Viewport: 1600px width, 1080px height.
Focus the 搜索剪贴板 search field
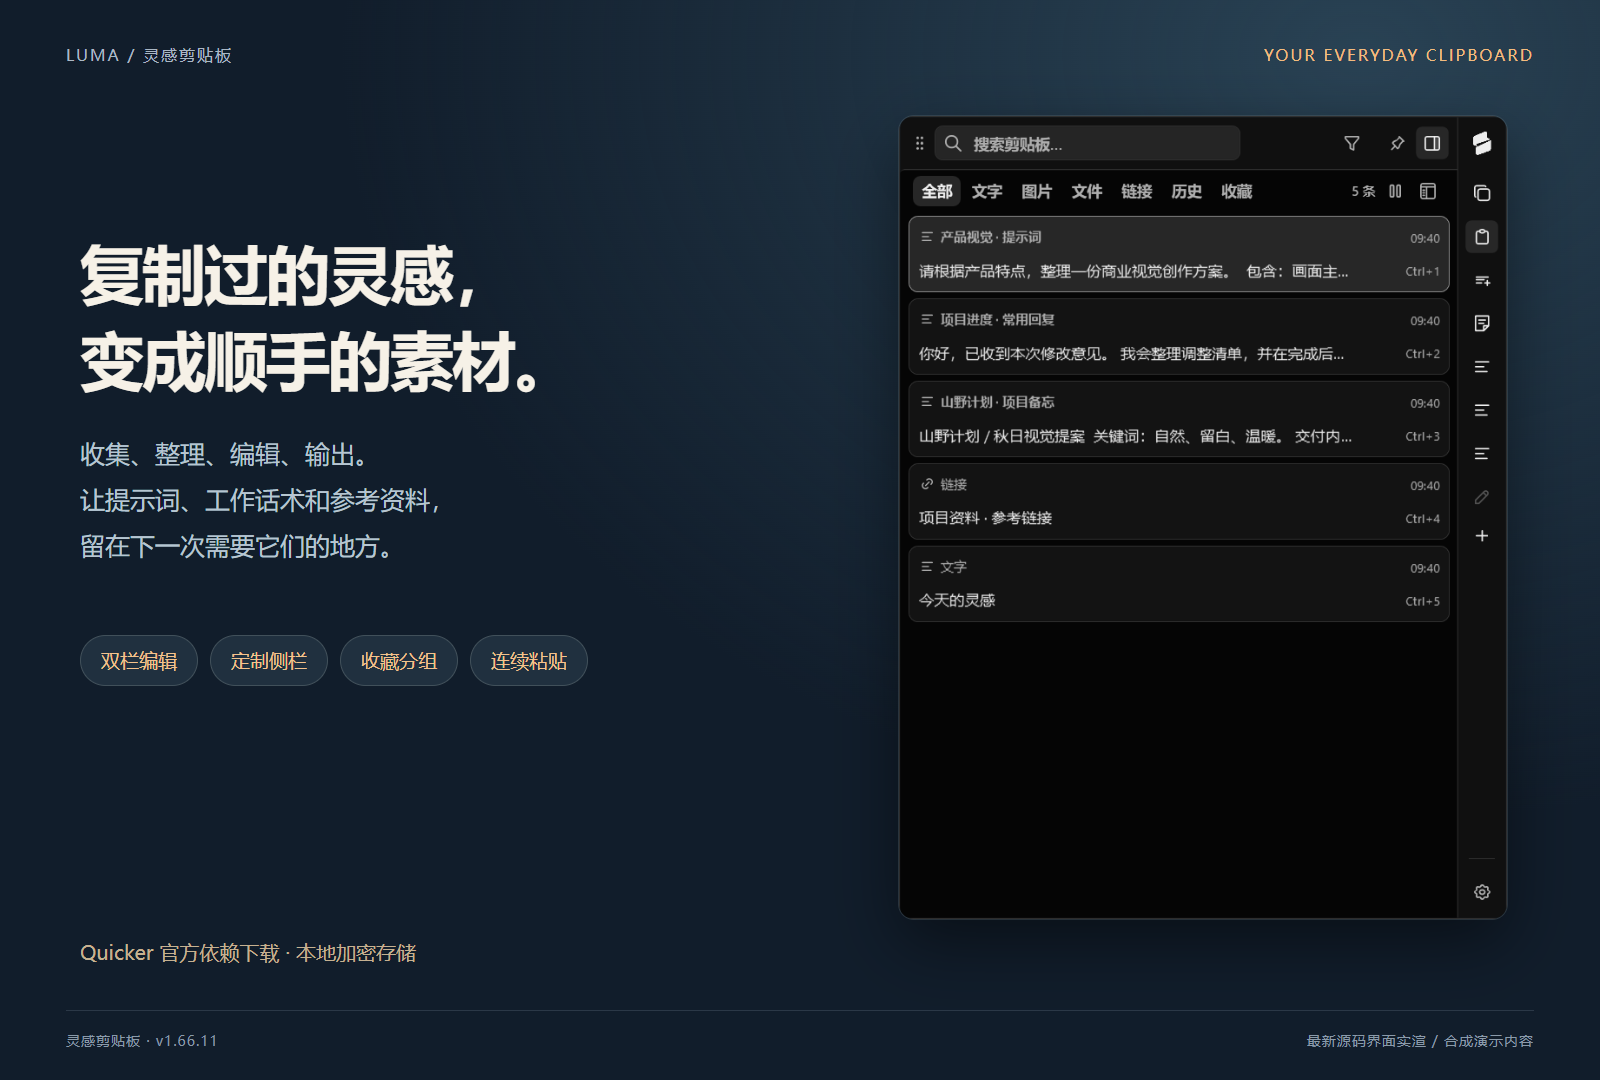1087,144
